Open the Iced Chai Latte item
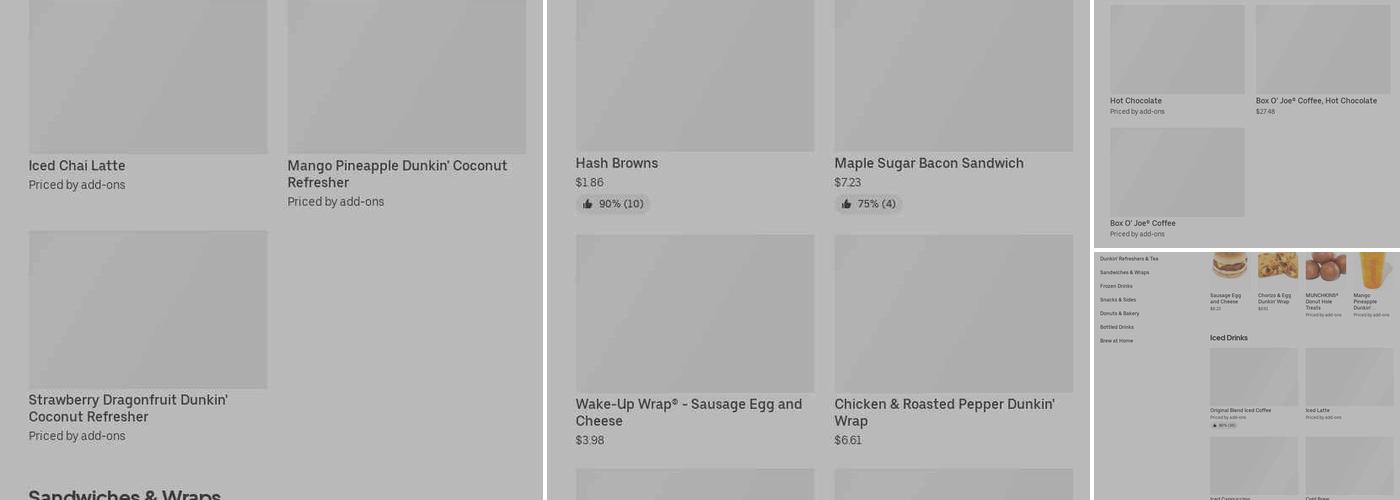The width and height of the screenshot is (1400, 500). coord(77,166)
